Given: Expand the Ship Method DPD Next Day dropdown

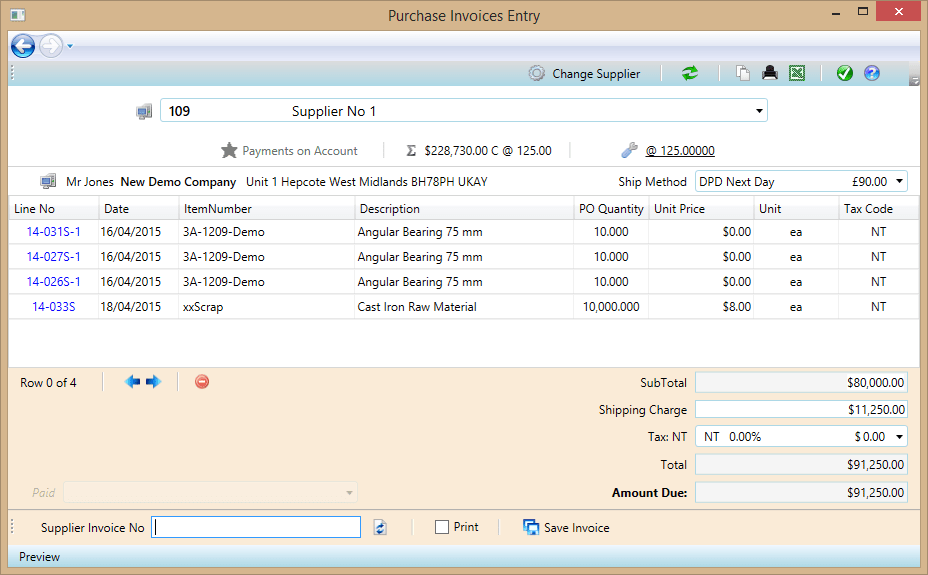Looking at the screenshot, I should (x=899, y=181).
